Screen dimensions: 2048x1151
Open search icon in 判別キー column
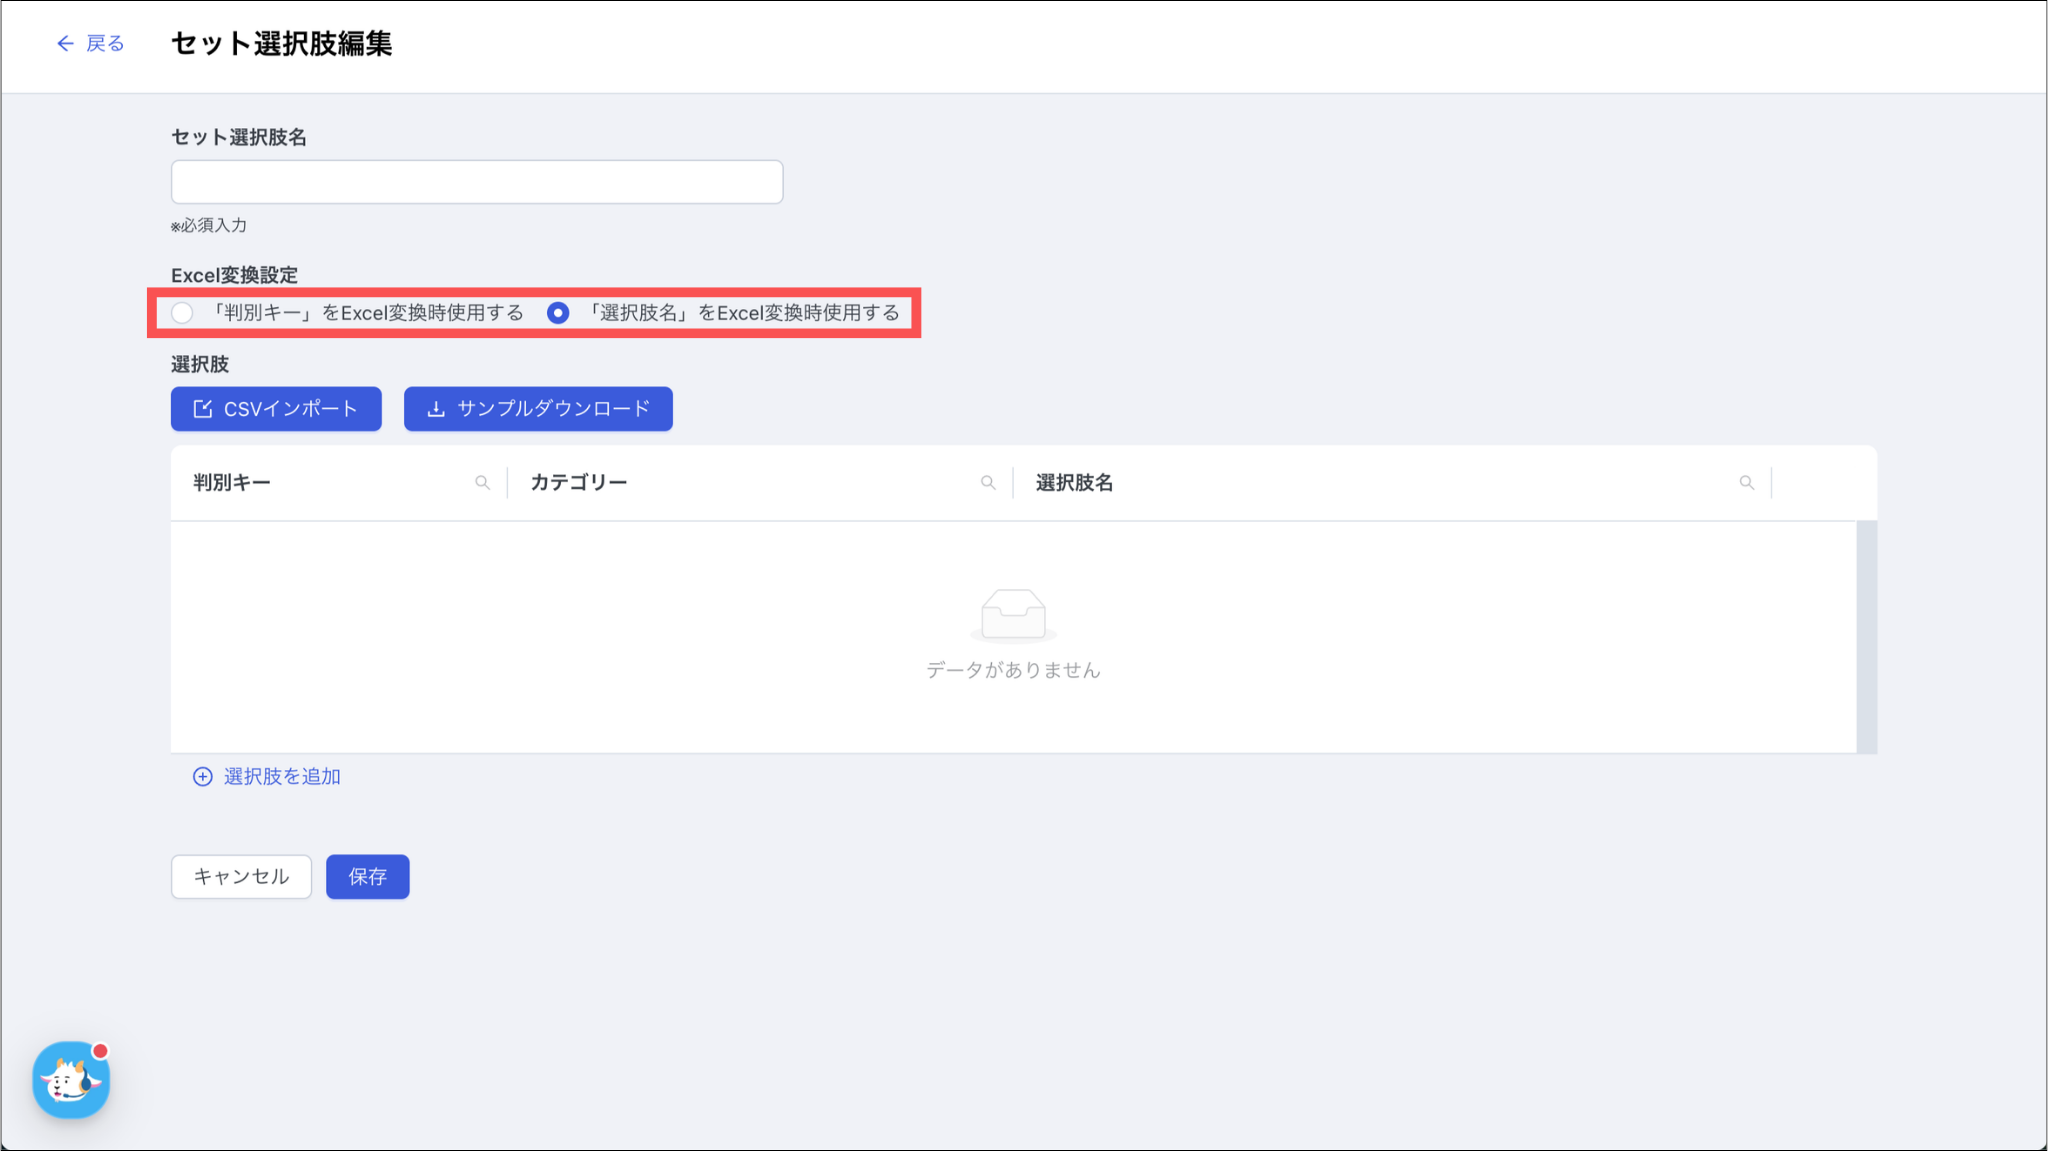(482, 483)
